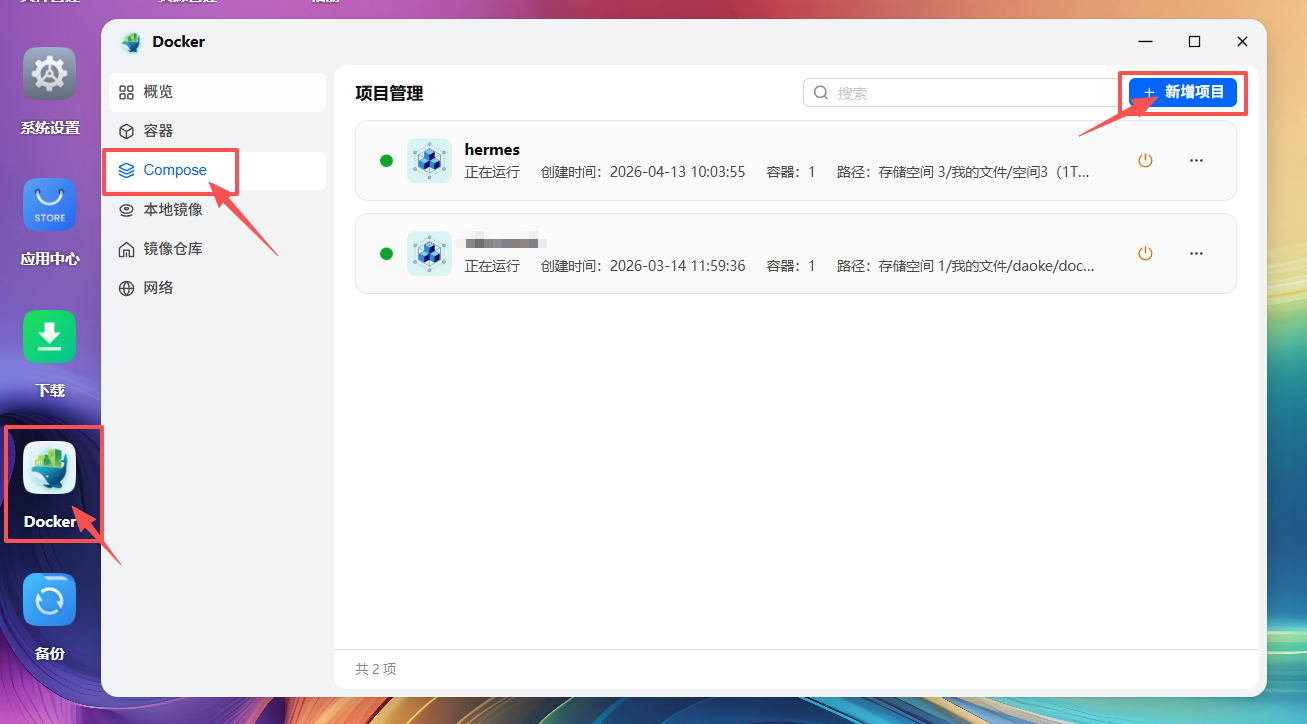Screen dimensions: 1307x724
Task: Click the Docker logo in the title bar
Action: [x=131, y=42]
